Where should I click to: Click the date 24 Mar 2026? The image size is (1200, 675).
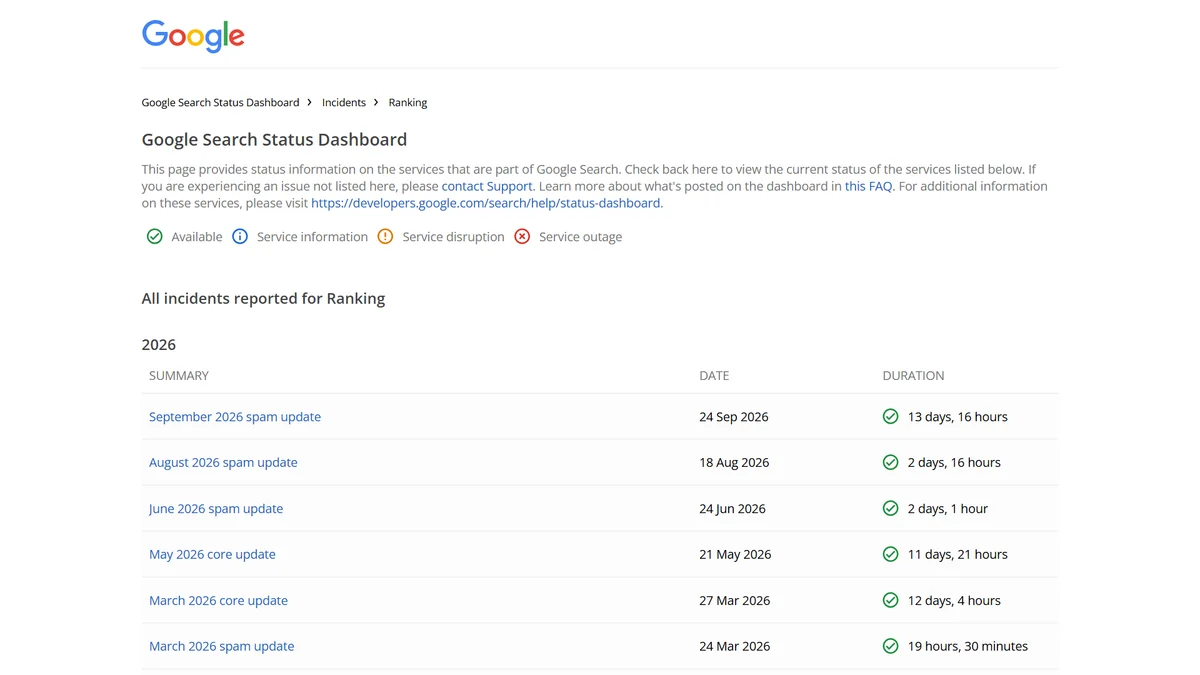pos(735,647)
